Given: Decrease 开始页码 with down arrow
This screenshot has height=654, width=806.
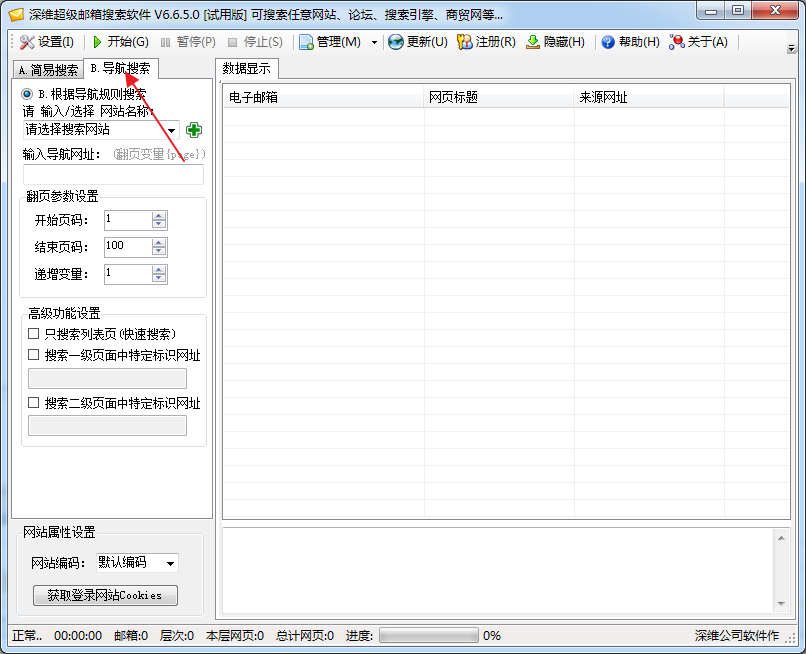Looking at the screenshot, I should [159, 225].
